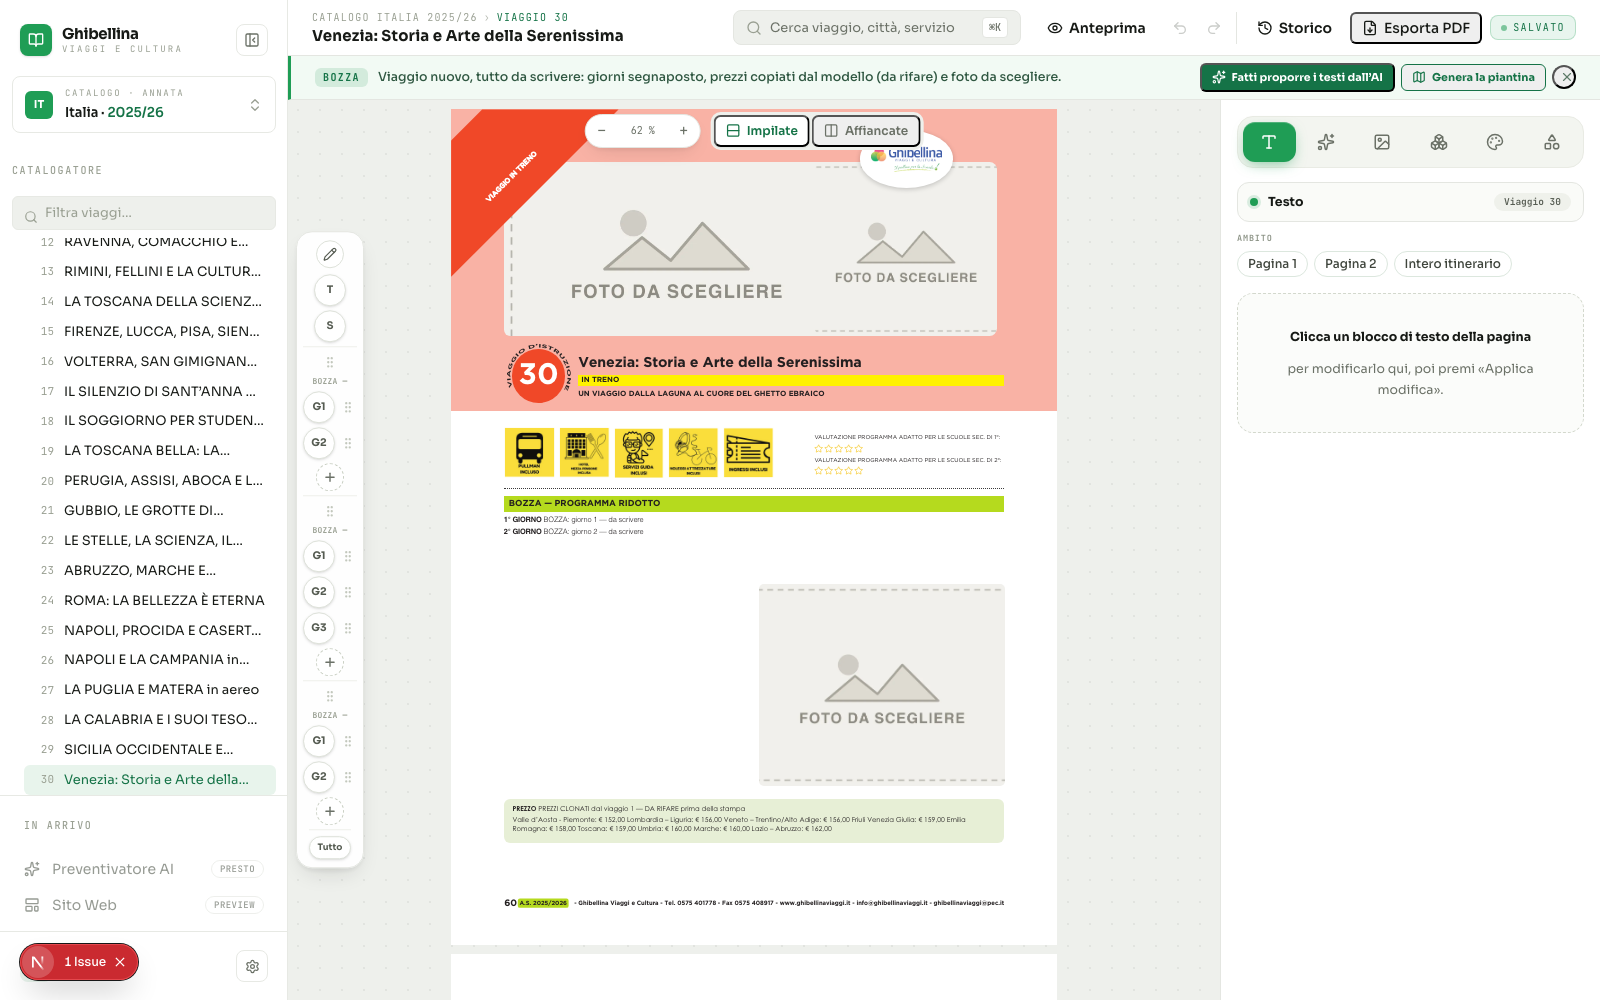Open the Italia 2025/26 catalog selector
The height and width of the screenshot is (1000, 1600).
(144, 104)
